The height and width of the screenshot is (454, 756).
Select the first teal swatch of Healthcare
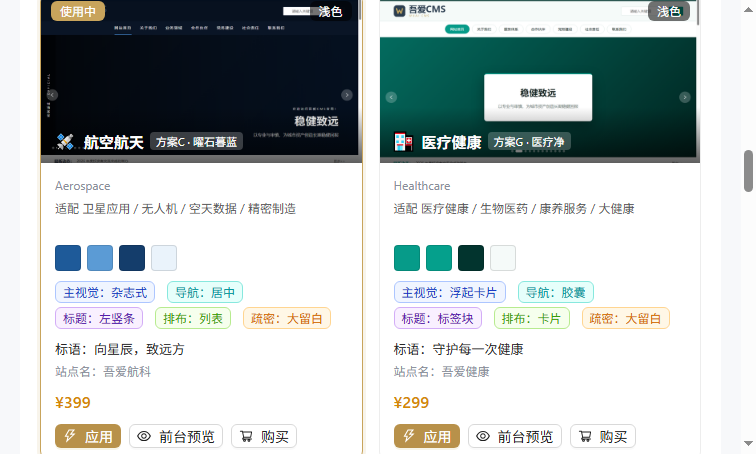[407, 258]
